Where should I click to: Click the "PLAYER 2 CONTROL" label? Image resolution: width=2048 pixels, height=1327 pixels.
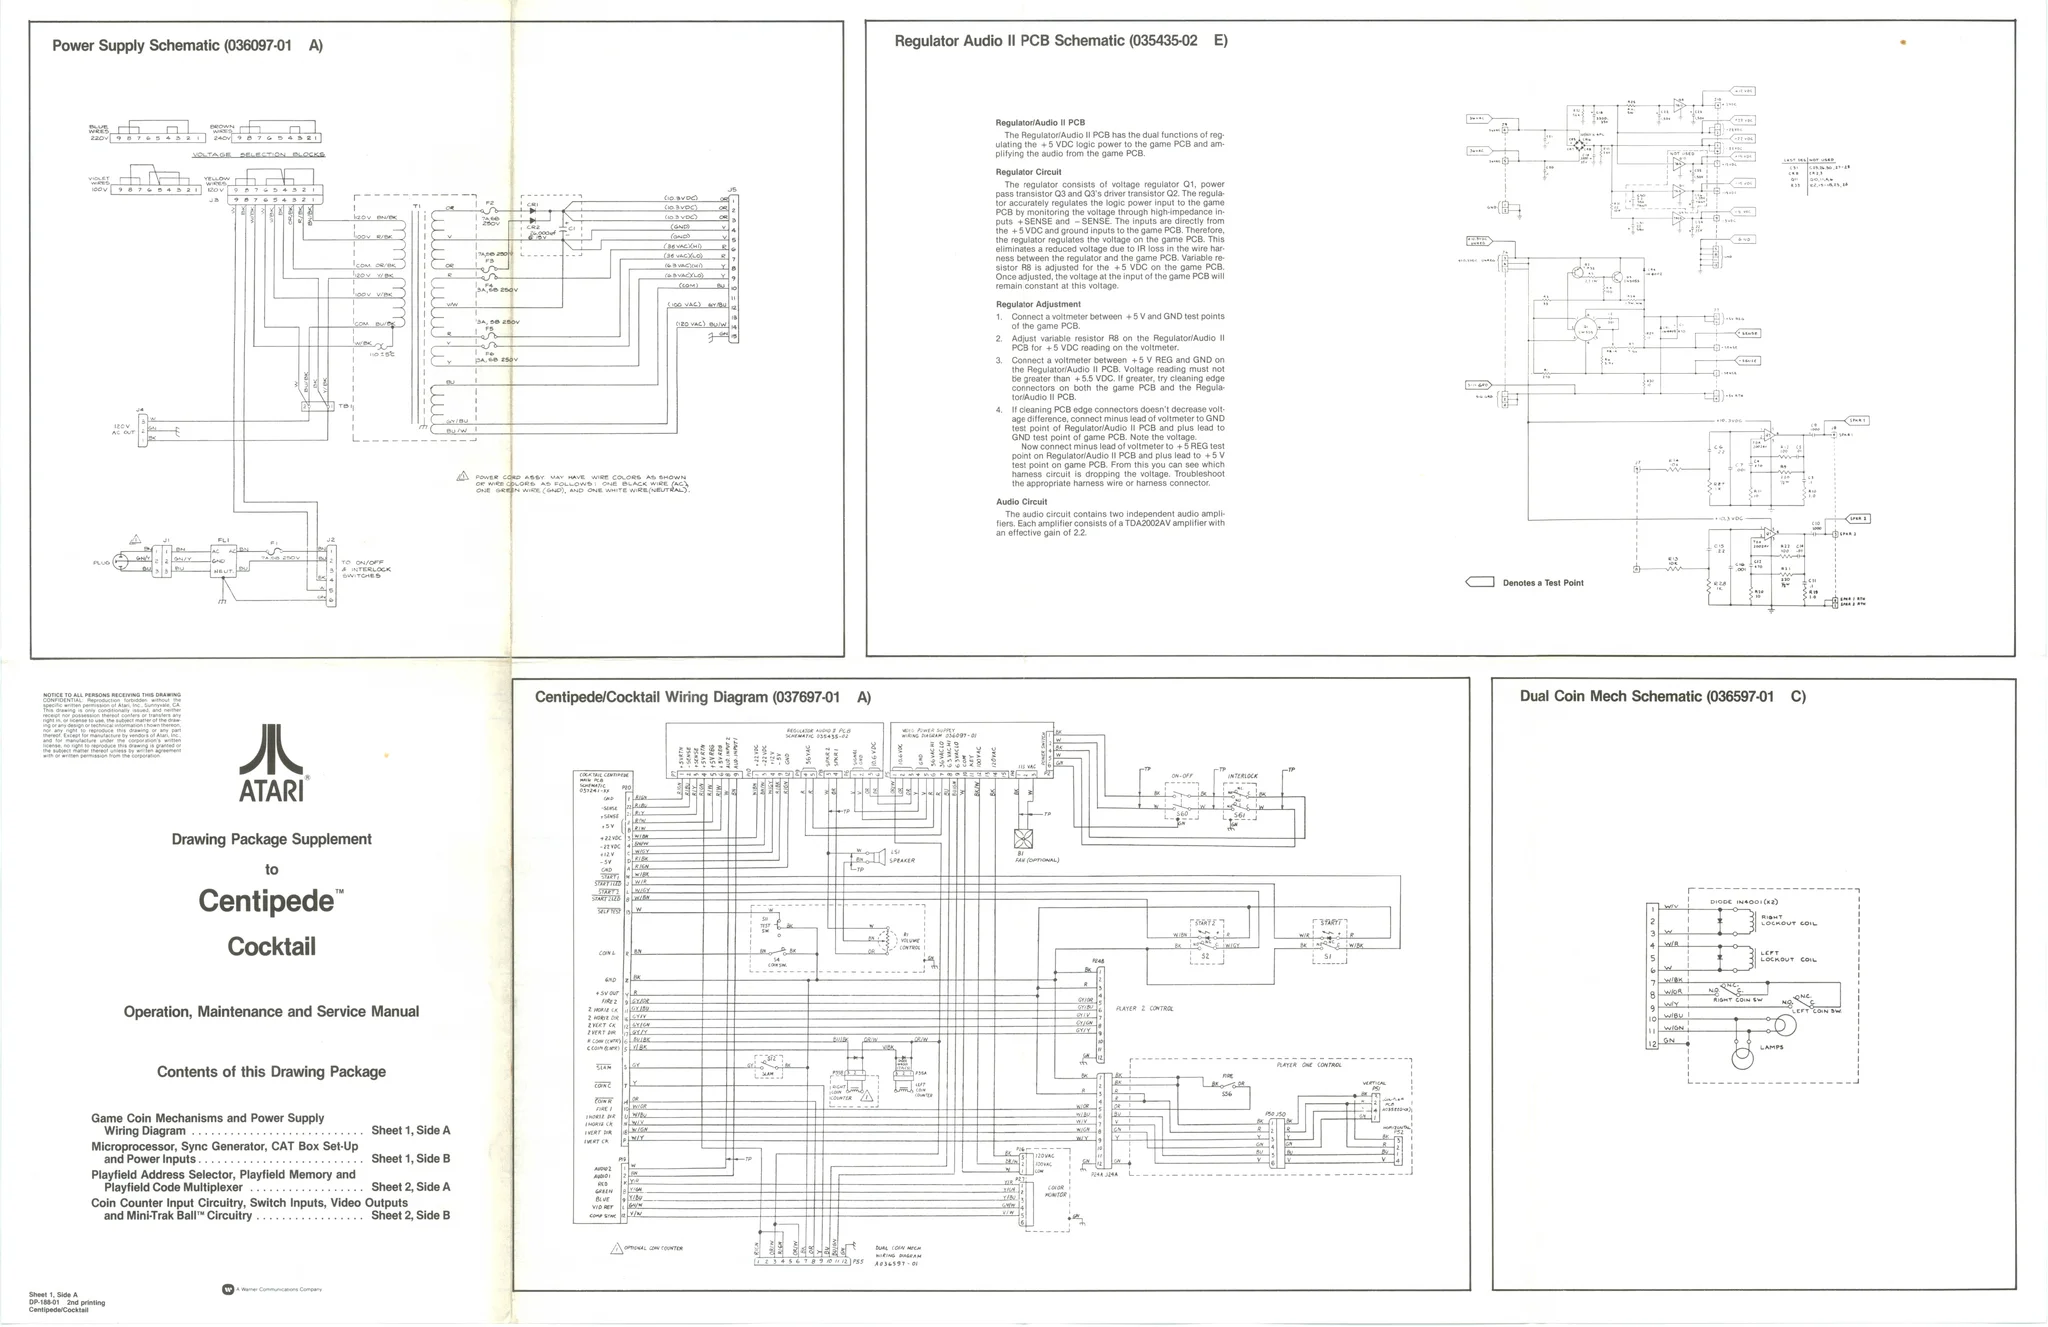[x=1144, y=1009]
